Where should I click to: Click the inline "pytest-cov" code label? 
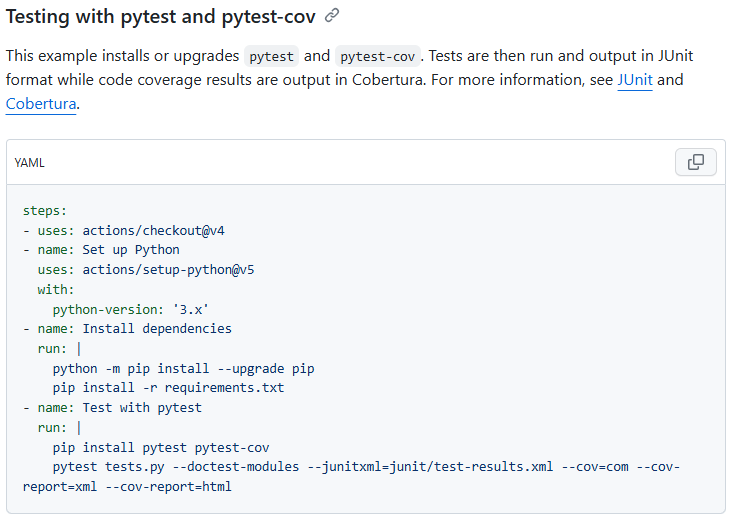click(378, 56)
